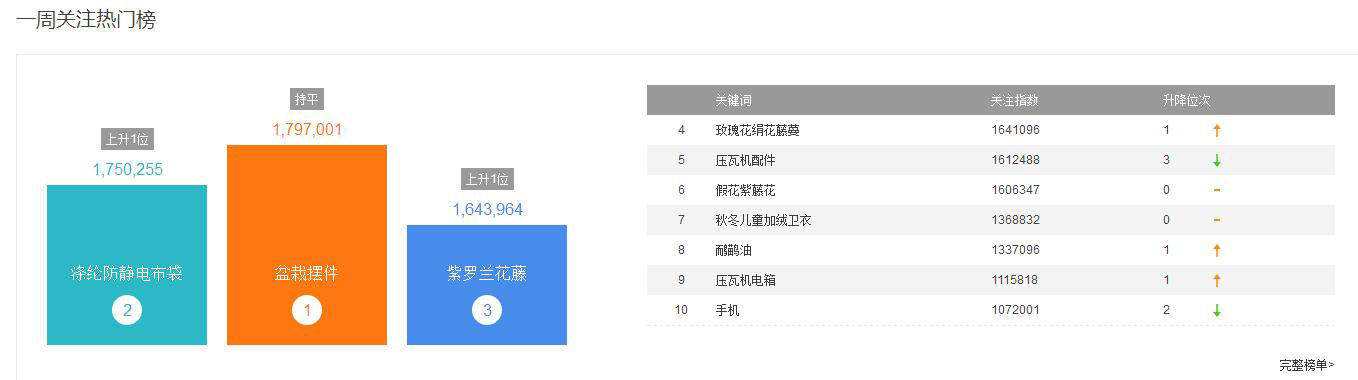This screenshot has height=380, width=1358.
Task: Select keyword 假花紫藤花
Action: tap(745, 190)
